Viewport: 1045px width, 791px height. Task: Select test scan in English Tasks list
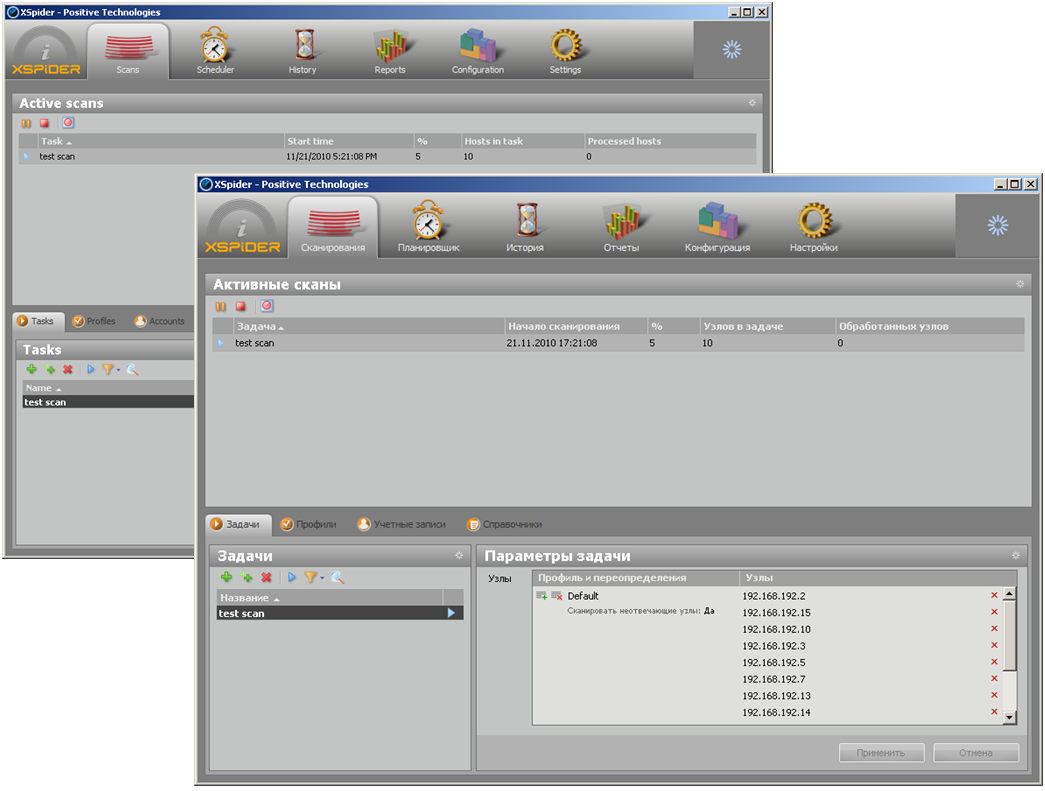click(108, 402)
